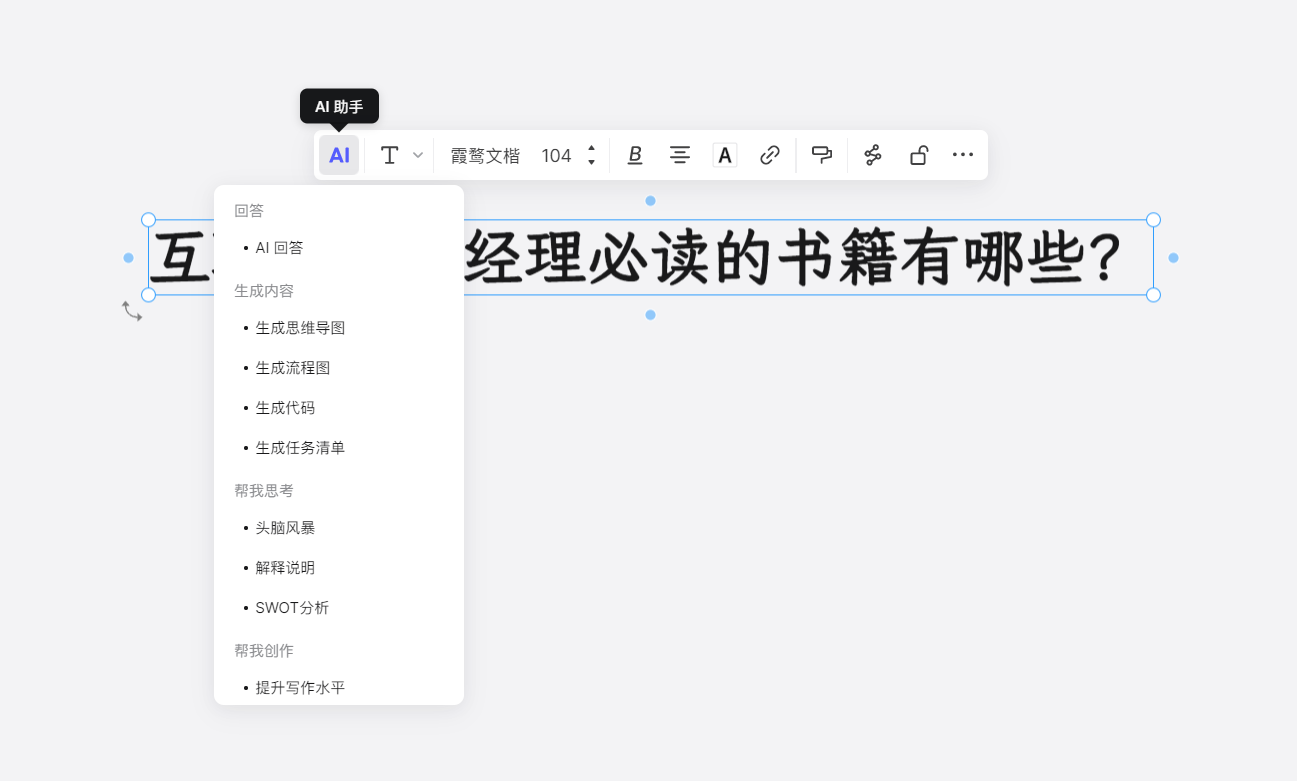Image resolution: width=1297 pixels, height=781 pixels.
Task: Select the text type T icon
Action: 390,155
